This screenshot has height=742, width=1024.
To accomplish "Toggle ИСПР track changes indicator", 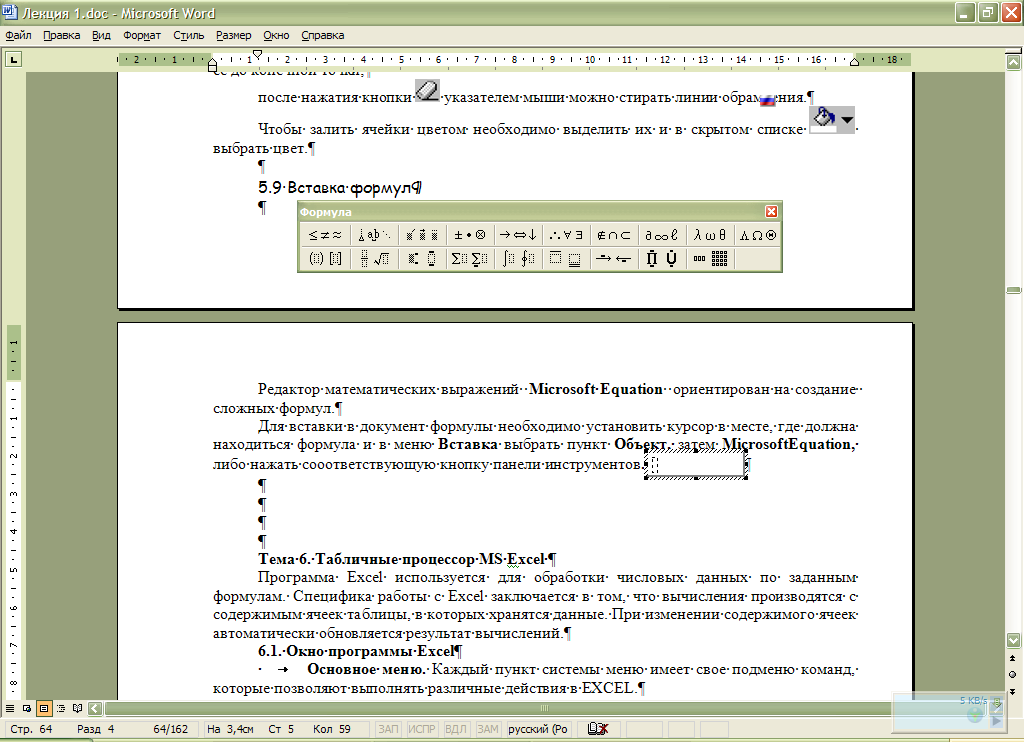I will coord(422,729).
